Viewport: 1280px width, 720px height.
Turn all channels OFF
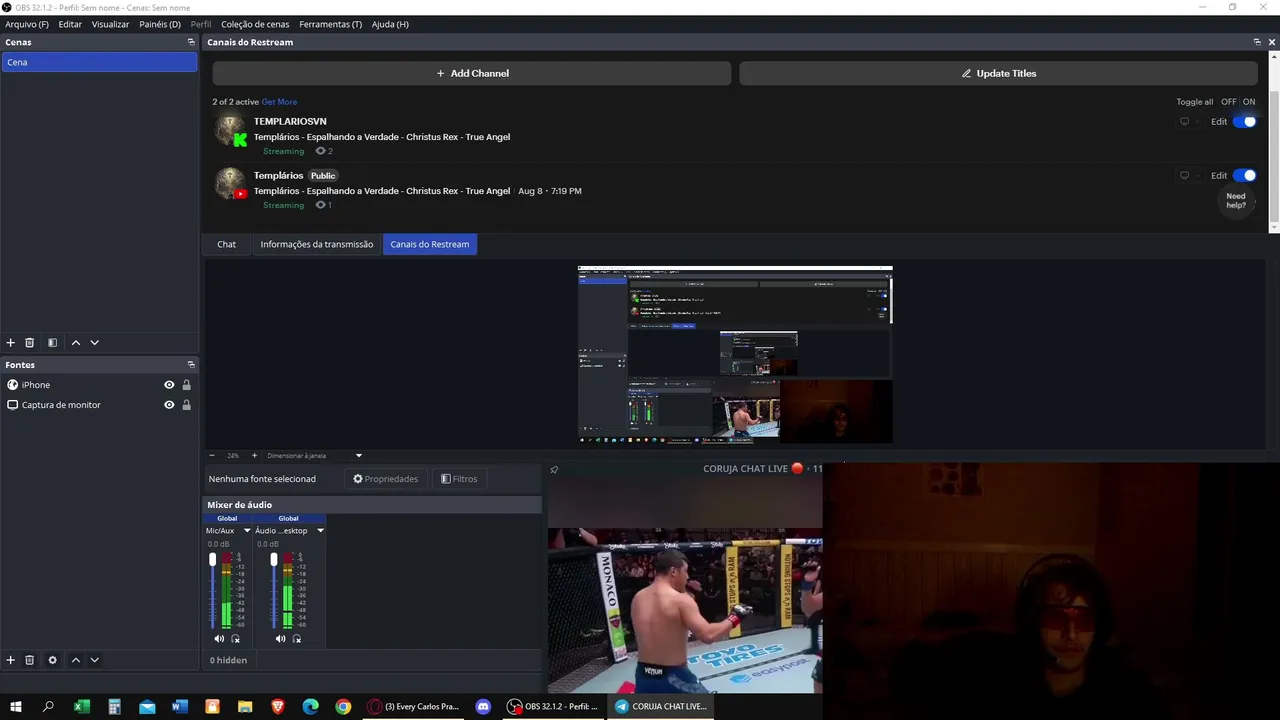point(1229,102)
